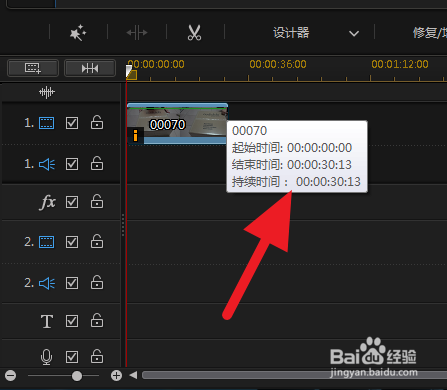Click the audio waveform marker track icon
Image resolution: width=447 pixels, height=390 pixels.
[x=47, y=92]
